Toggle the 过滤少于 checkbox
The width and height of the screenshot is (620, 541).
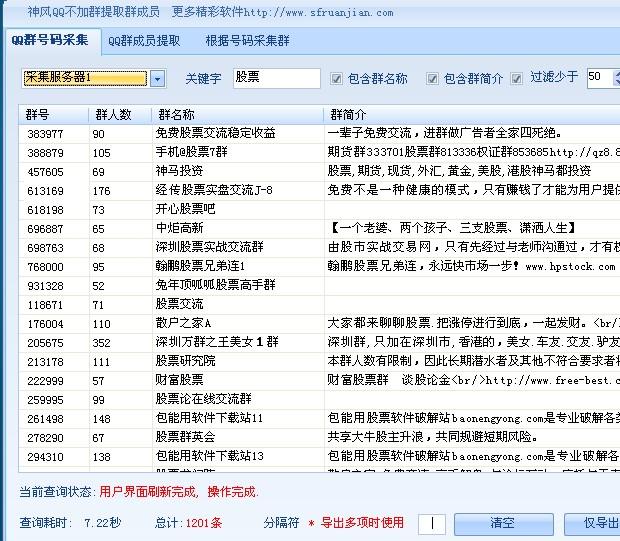(516, 78)
